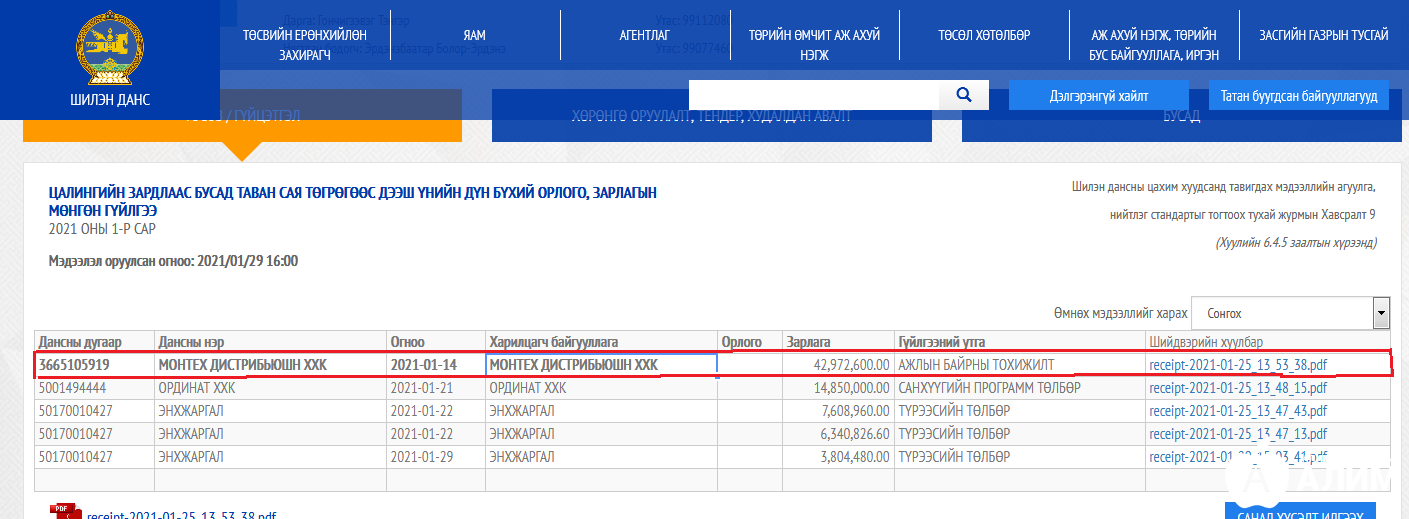This screenshot has width=1409, height=519.
Task: Switch to Хөрөнгө оруулалт, тендер tab
Action: [x=711, y=116]
